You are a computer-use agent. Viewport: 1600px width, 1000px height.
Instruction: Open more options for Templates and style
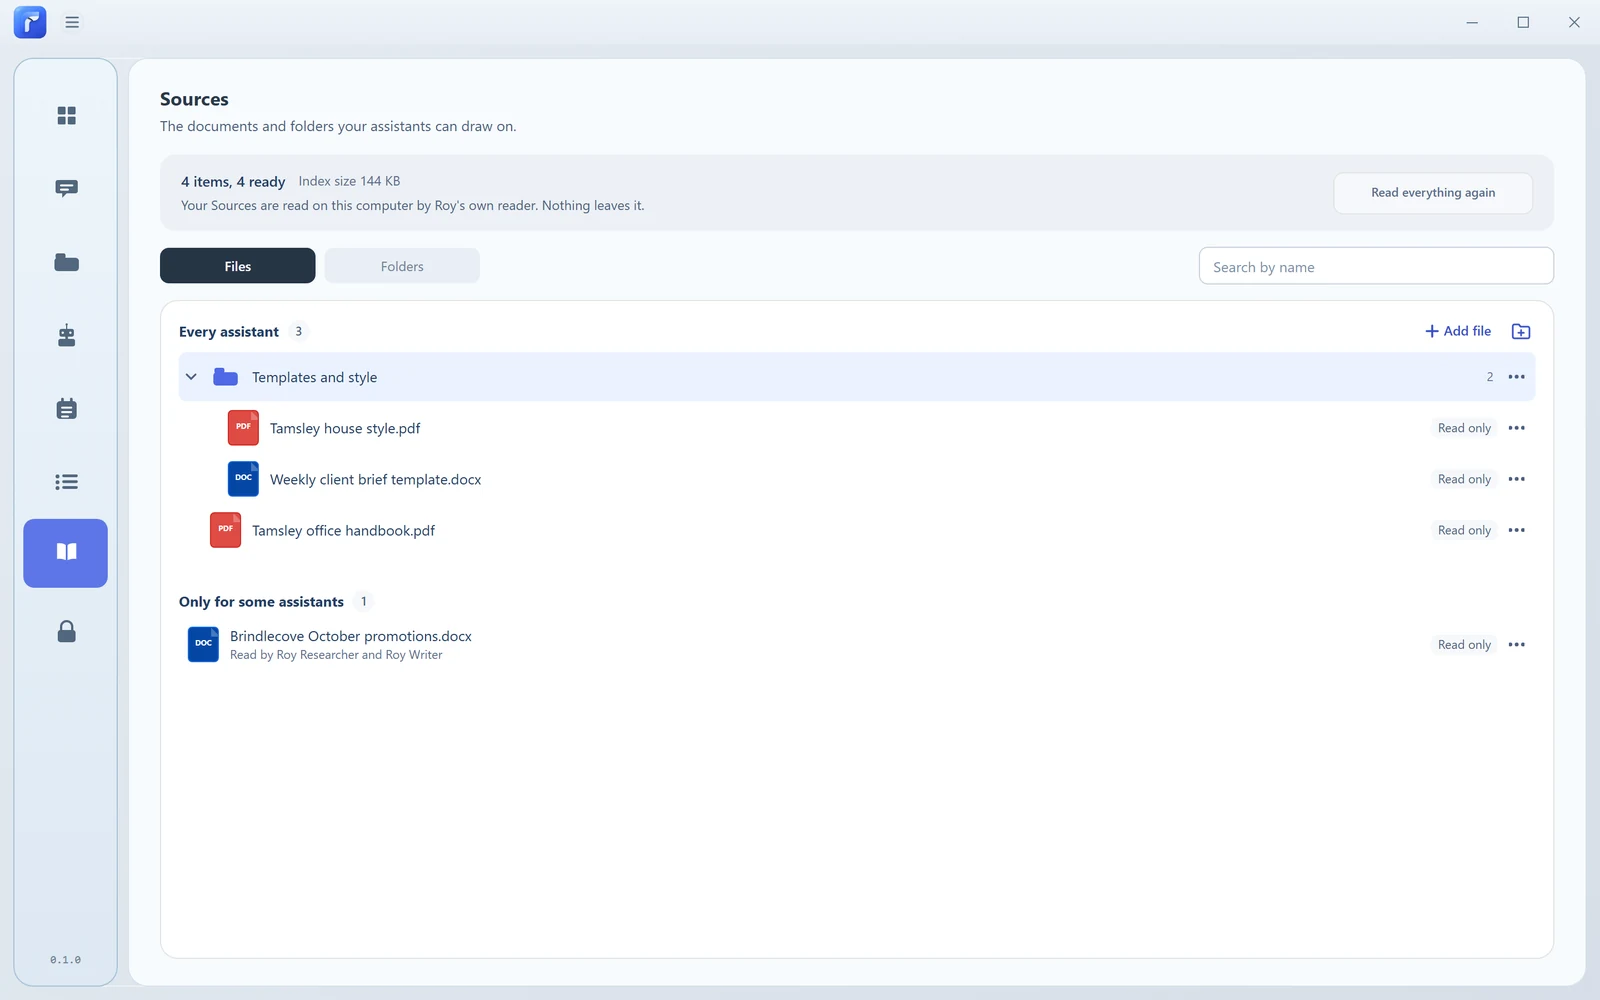pyautogui.click(x=1516, y=377)
